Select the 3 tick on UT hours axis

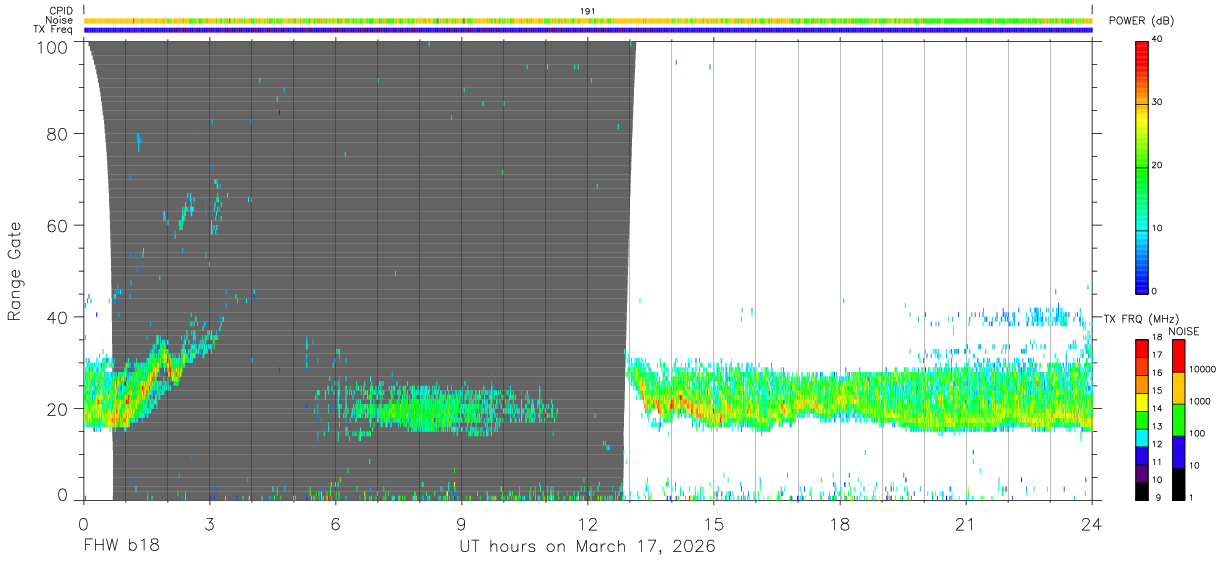[210, 523]
